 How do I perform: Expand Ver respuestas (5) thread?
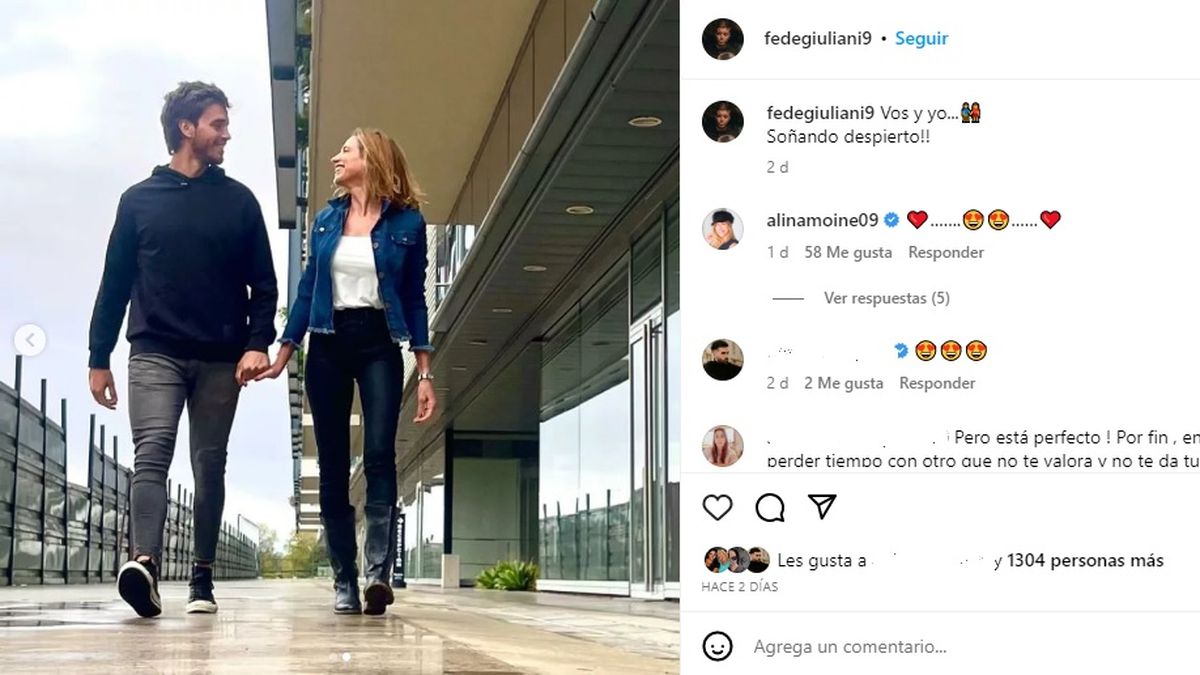click(x=887, y=298)
